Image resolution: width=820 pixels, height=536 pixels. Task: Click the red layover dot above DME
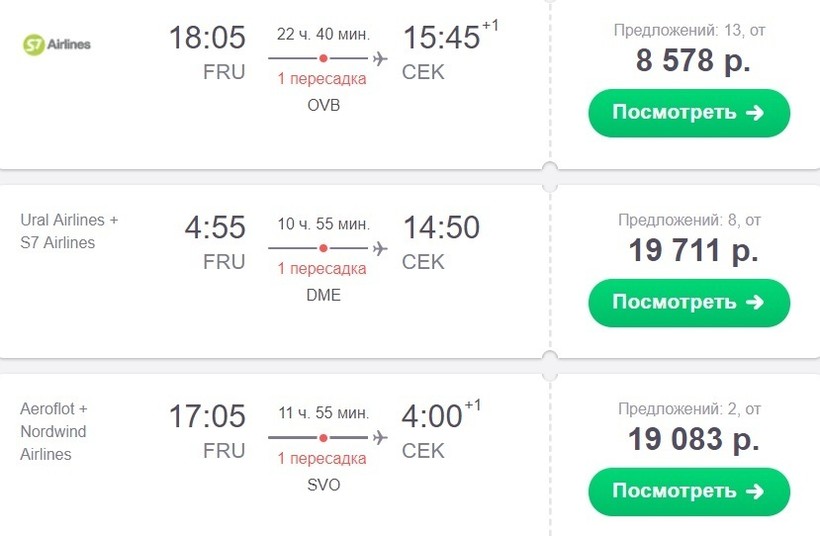click(323, 247)
